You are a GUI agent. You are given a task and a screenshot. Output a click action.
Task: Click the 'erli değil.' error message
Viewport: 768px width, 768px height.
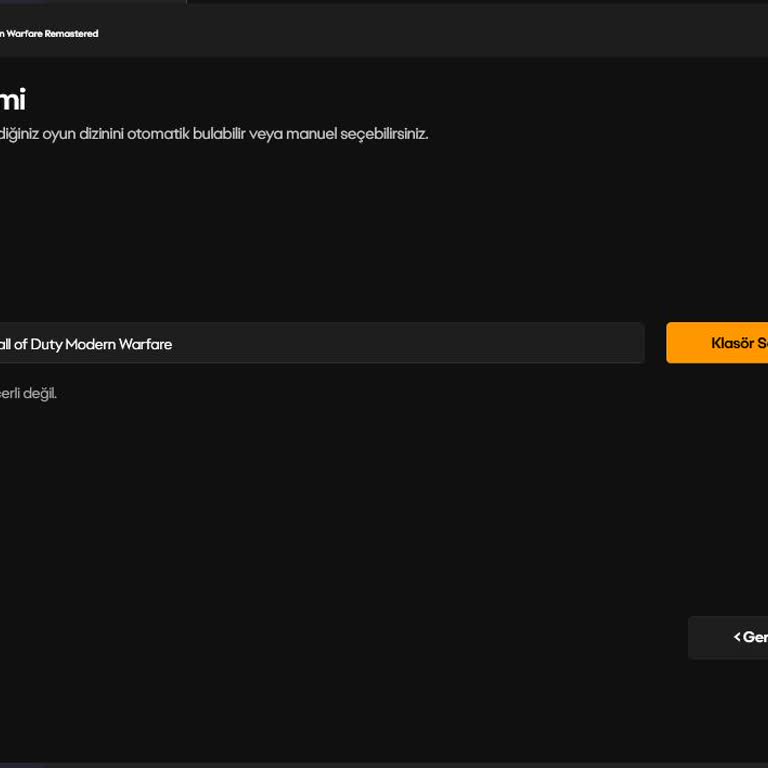28,393
